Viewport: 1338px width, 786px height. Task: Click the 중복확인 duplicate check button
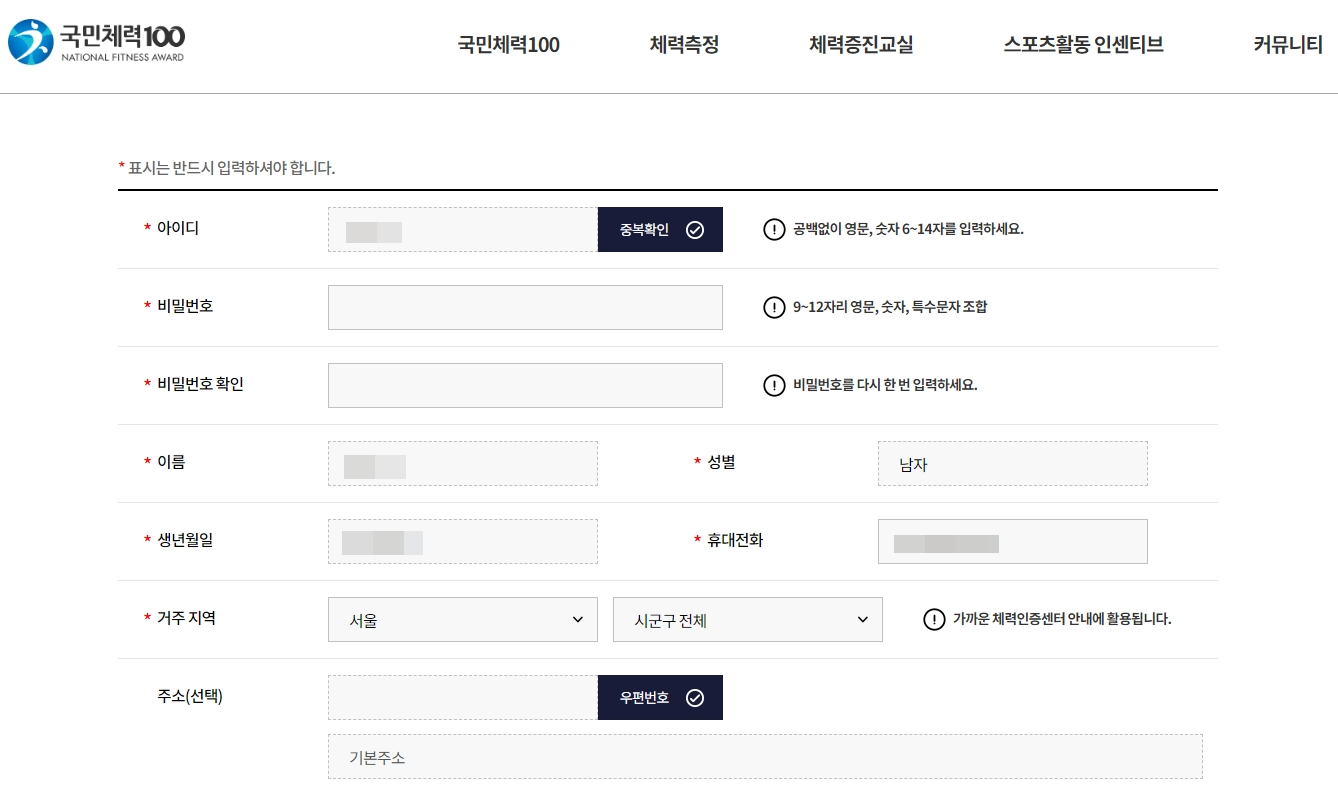tap(660, 229)
